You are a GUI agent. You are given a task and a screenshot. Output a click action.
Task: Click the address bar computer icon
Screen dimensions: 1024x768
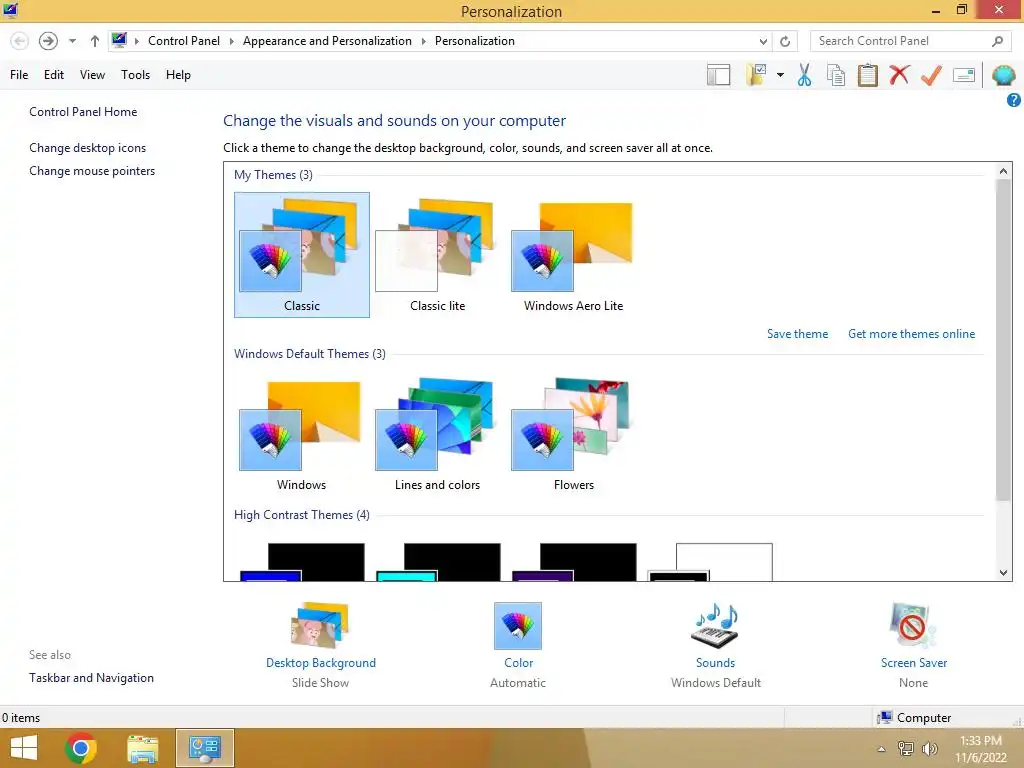coord(119,40)
